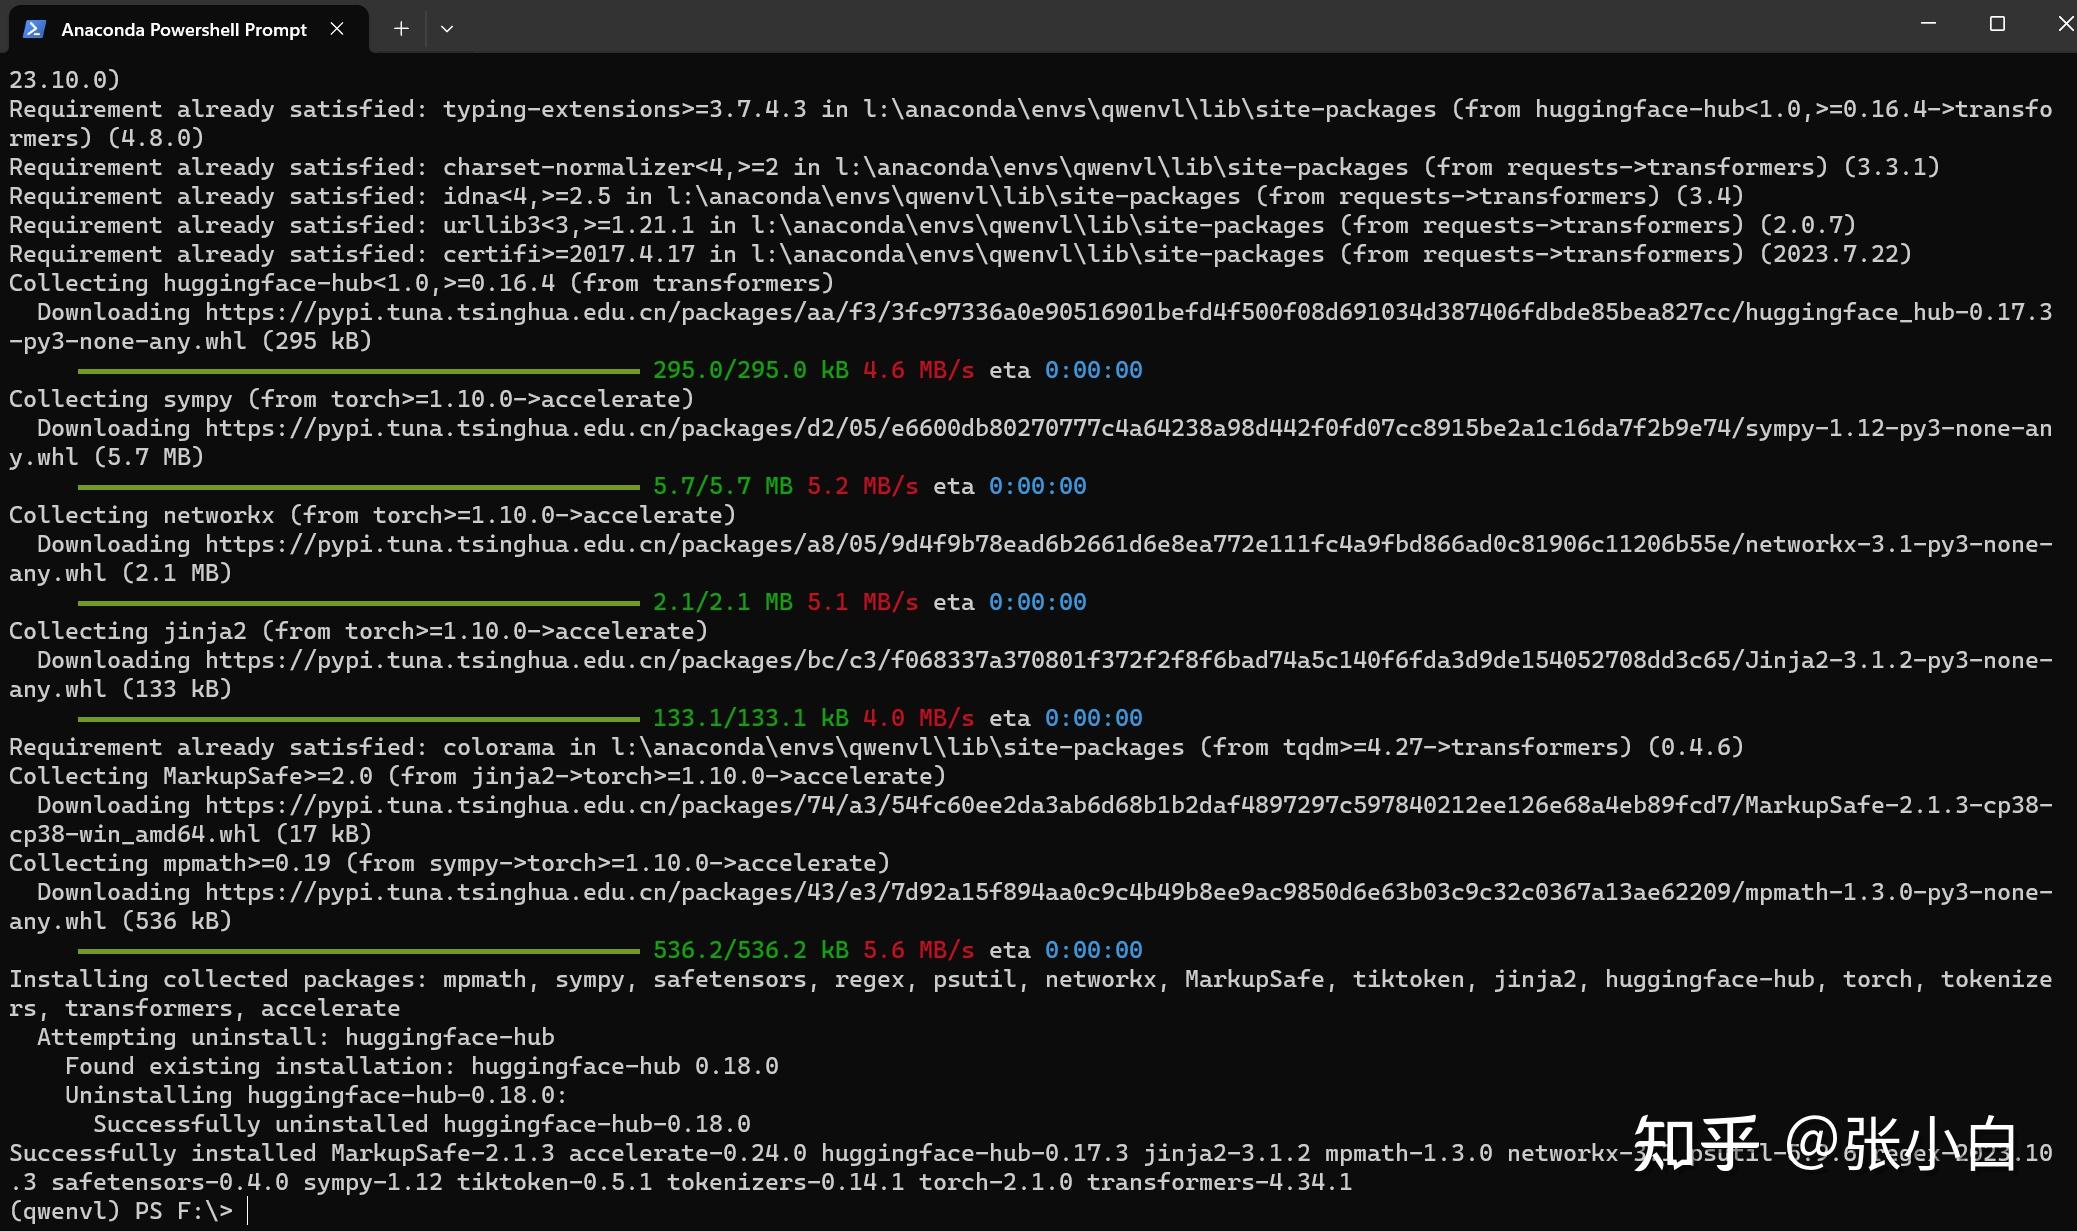Maximize the terminal window
Image resolution: width=2077 pixels, height=1231 pixels.
click(x=1997, y=24)
